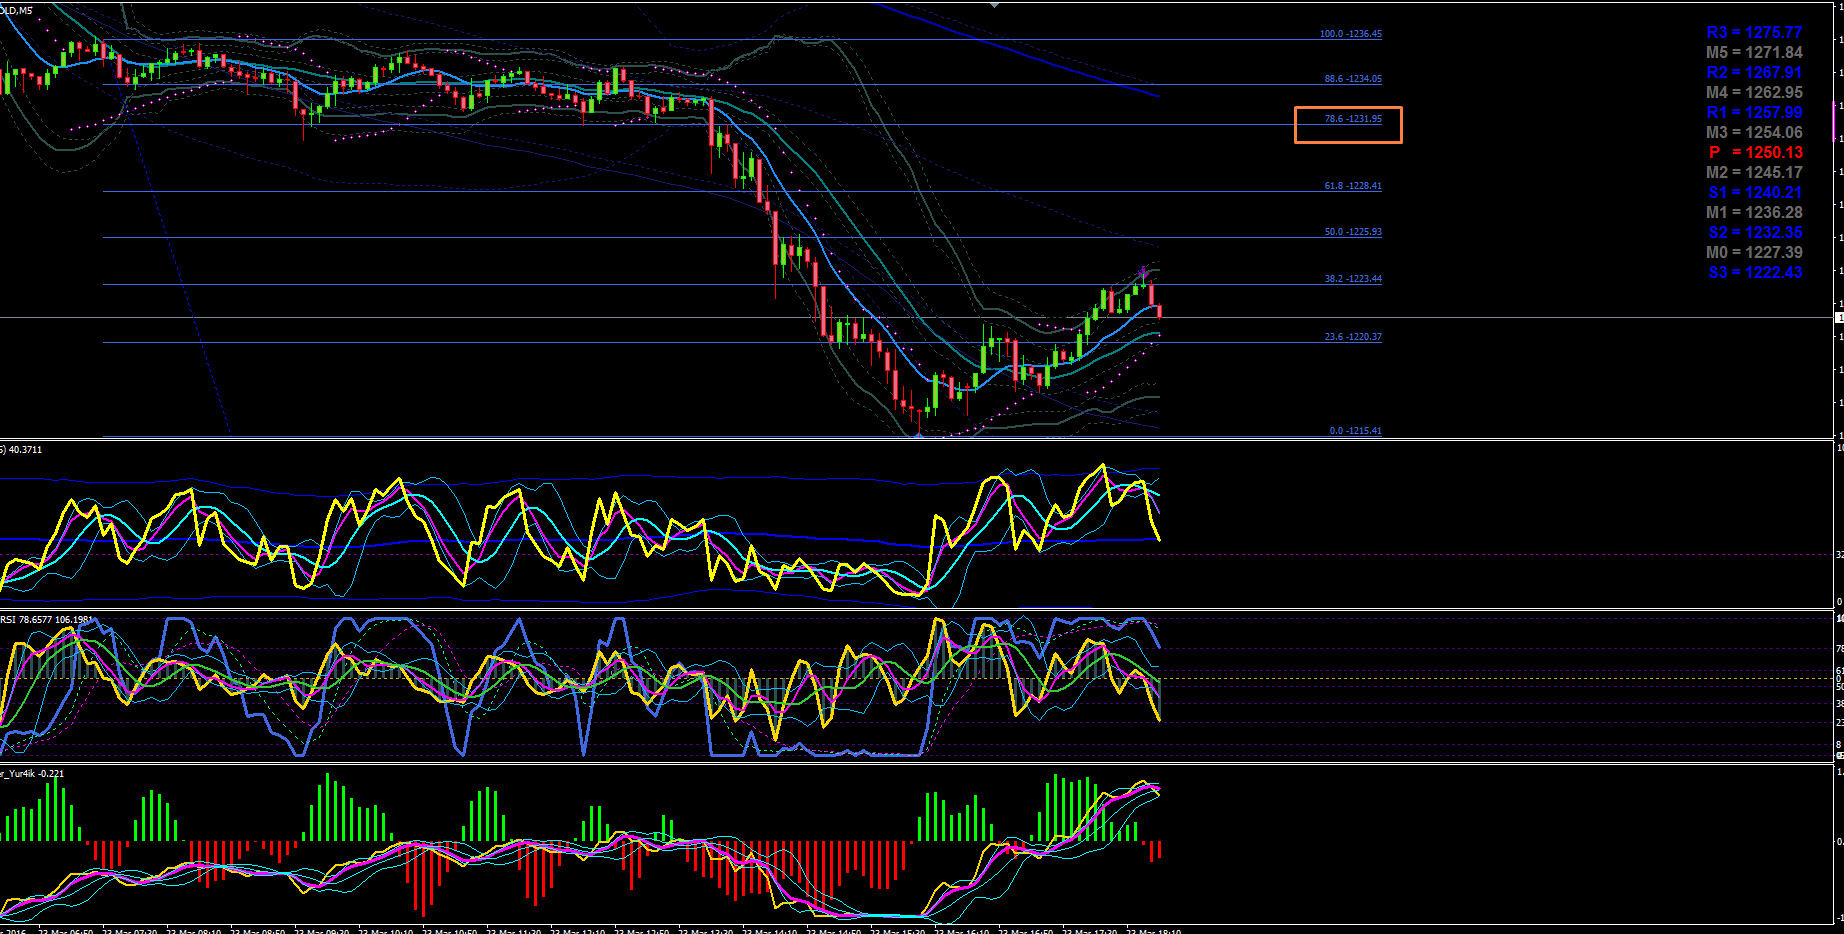Viewport: 1844px width, 934px height.
Task: Select the Fibonacci 100.0 -1236.45 level label
Action: tap(1351, 34)
